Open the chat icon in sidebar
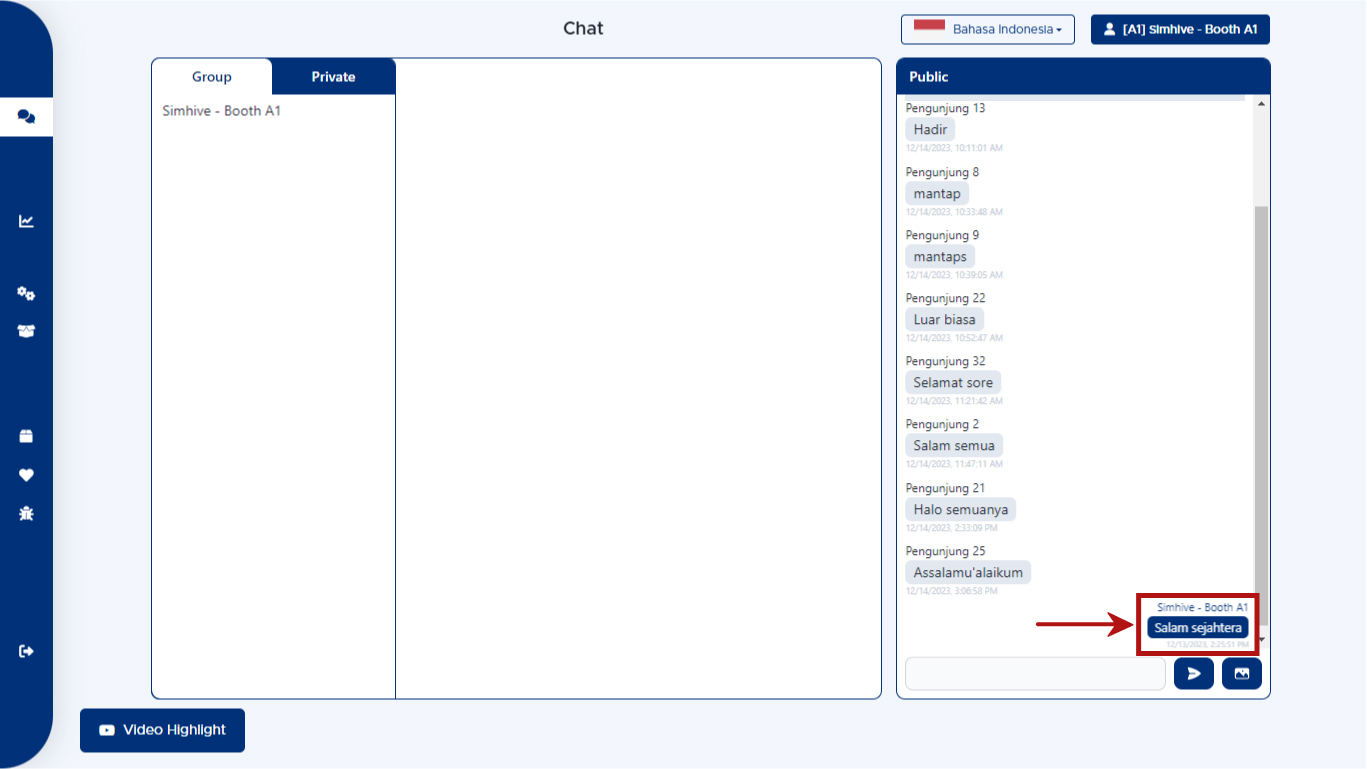 click(x=26, y=117)
